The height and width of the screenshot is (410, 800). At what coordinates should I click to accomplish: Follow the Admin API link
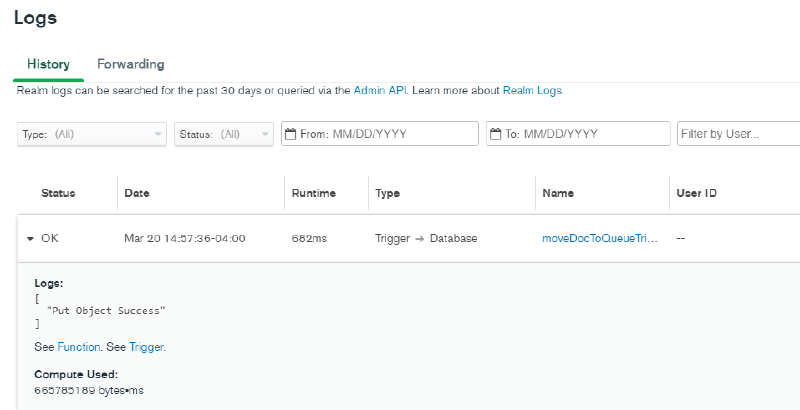coord(380,90)
